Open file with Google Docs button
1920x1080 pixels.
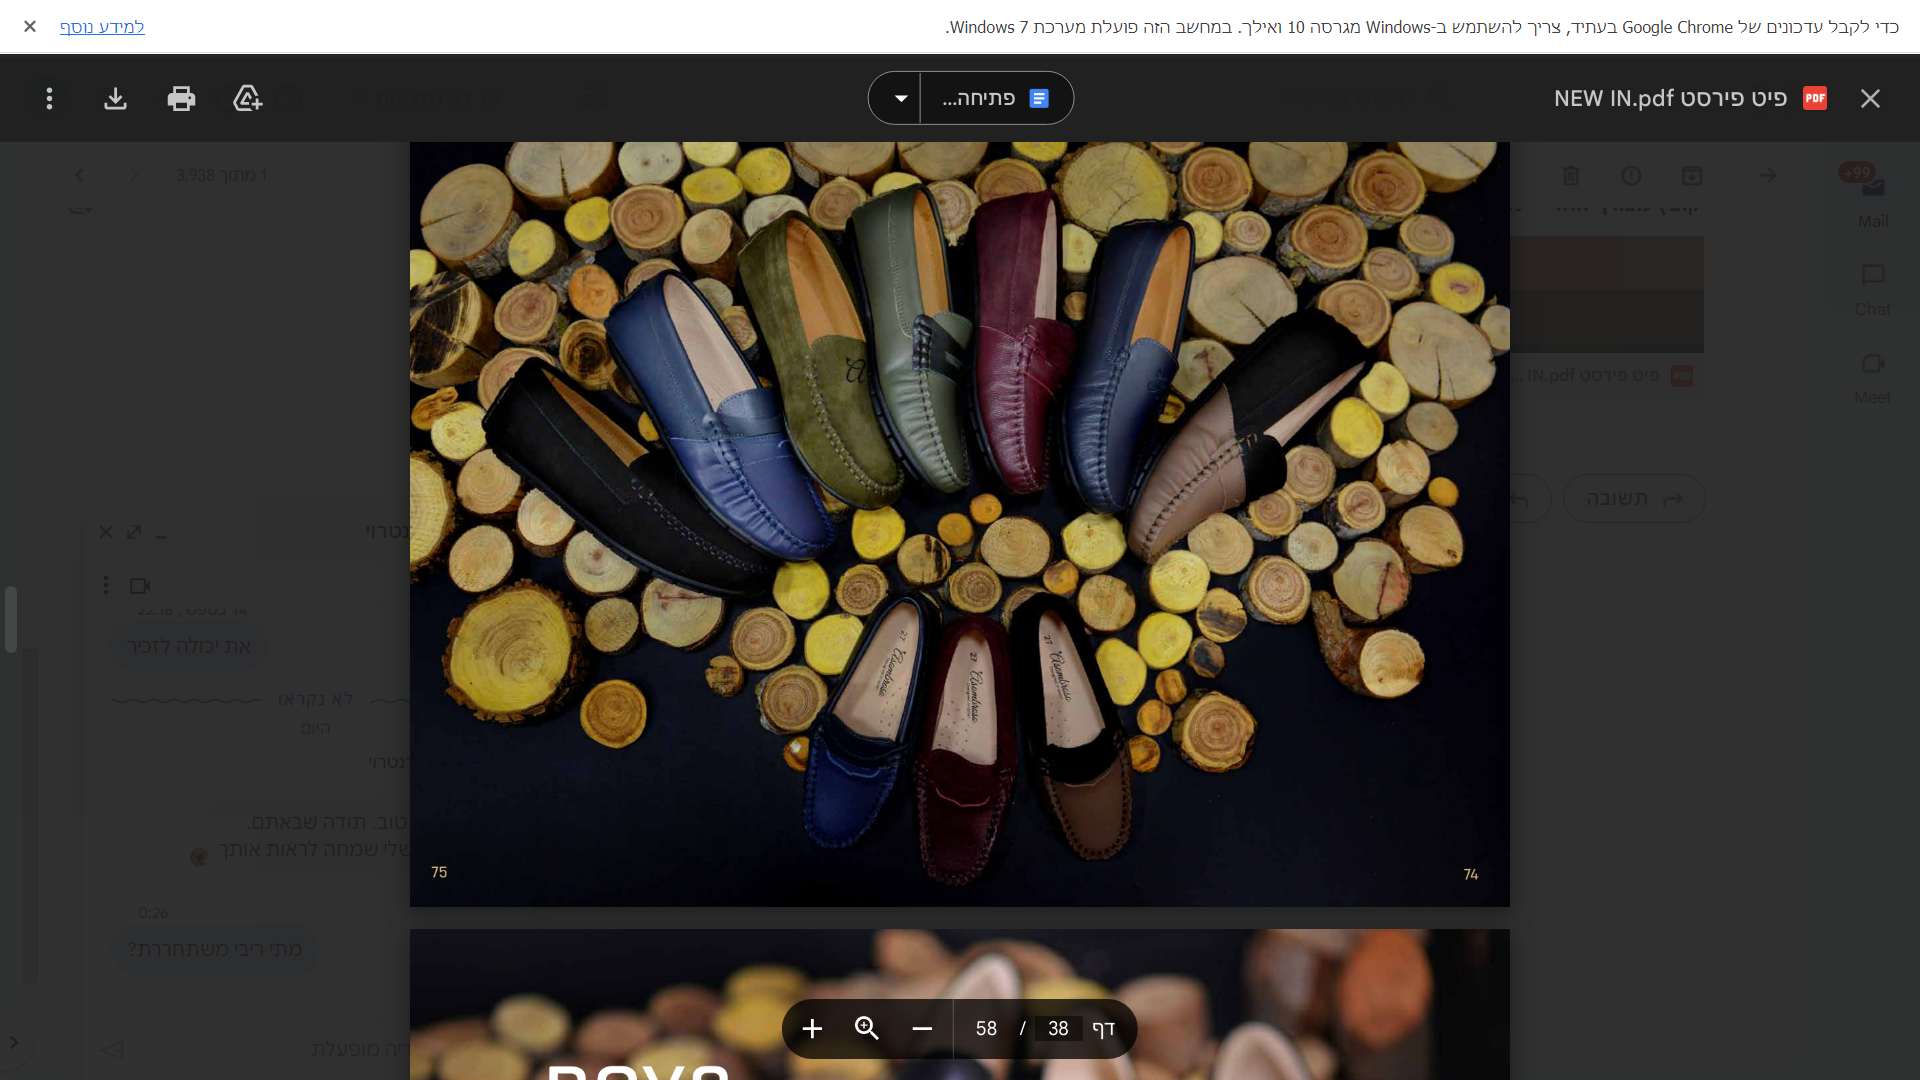click(995, 98)
